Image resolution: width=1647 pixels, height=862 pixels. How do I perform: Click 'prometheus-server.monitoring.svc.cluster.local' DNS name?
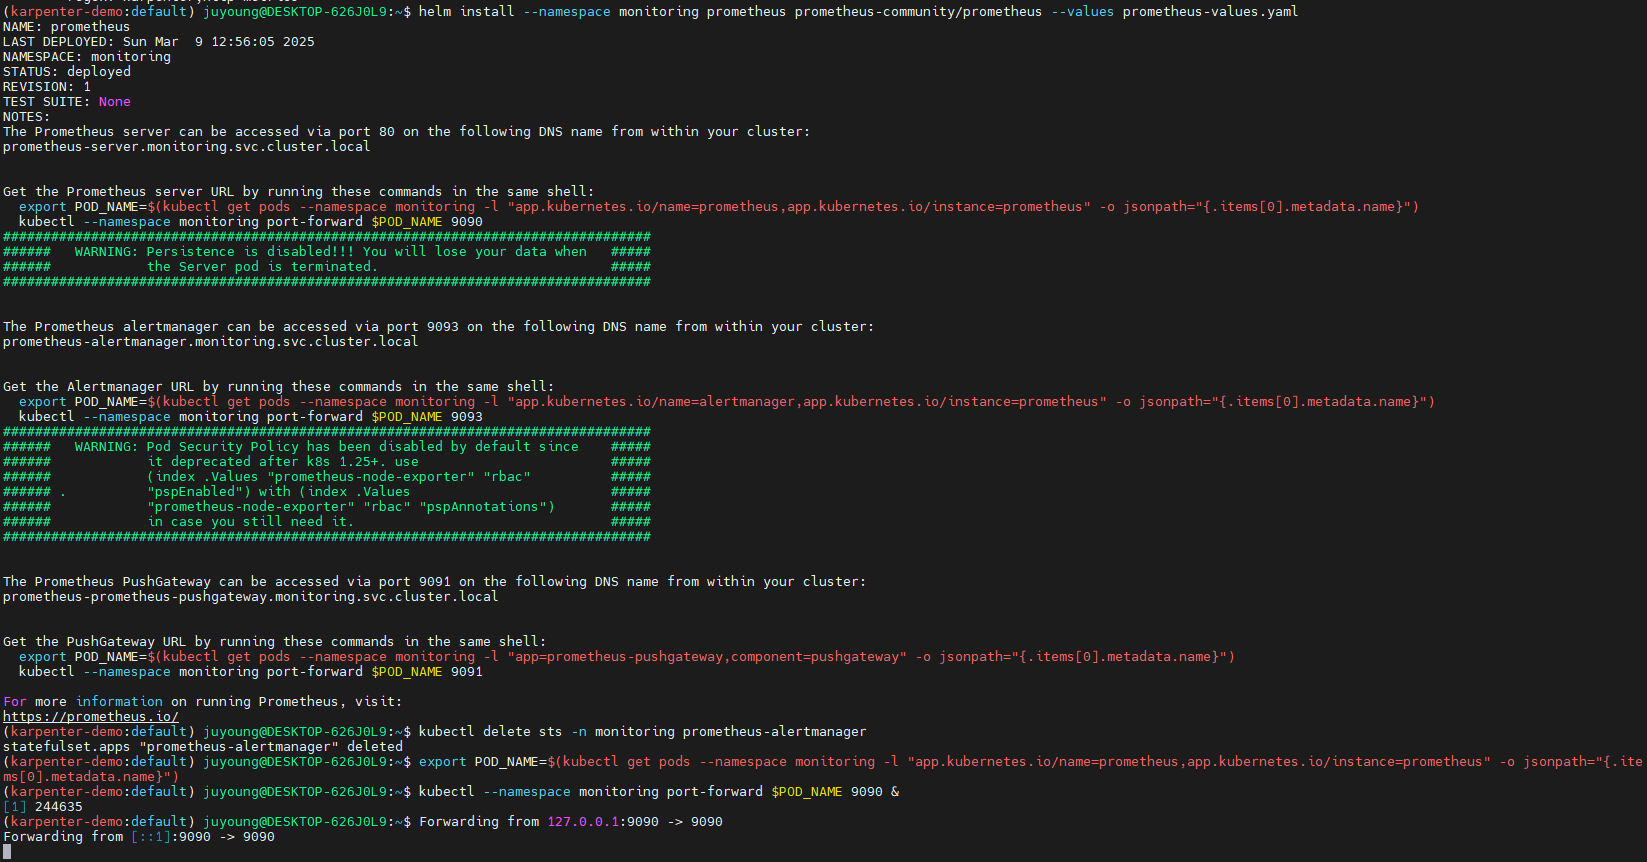tap(187, 147)
